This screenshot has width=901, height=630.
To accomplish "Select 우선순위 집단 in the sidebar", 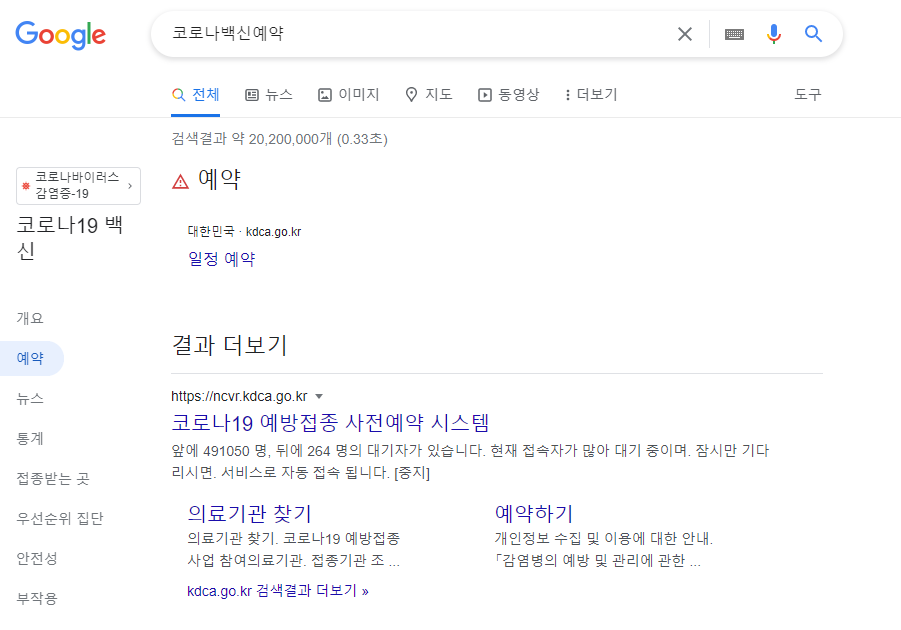I will click(60, 518).
